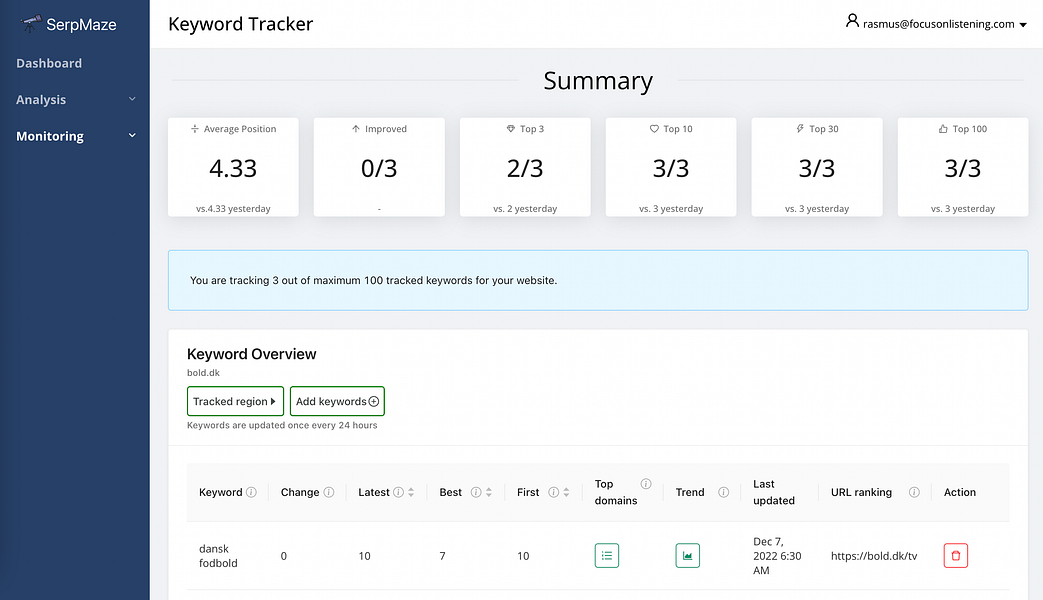Open the Monitoring menu item
Image resolution: width=1043 pixels, height=600 pixels.
50,136
